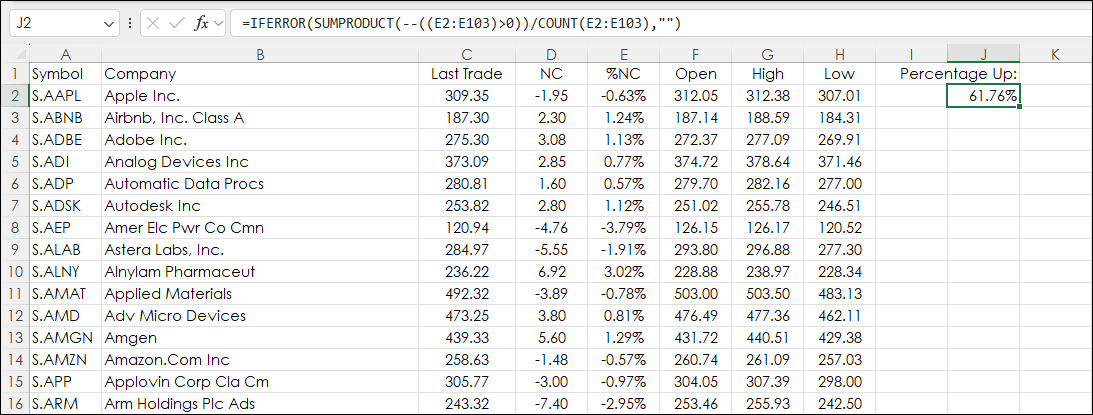Click the Applied Materials cell
Viewport: 1093px width, 415px height.
tap(260, 294)
